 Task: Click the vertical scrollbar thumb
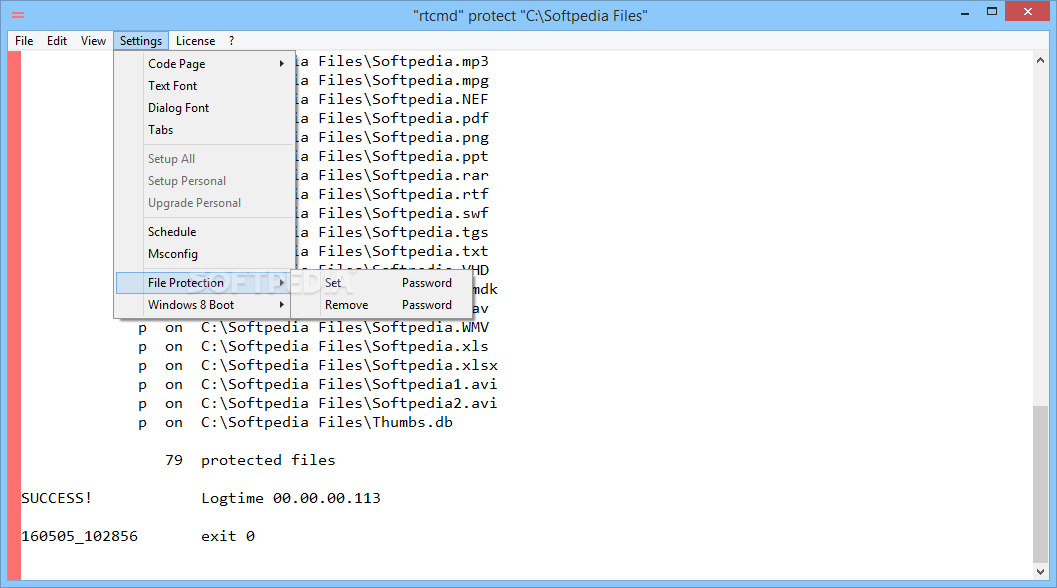tap(1041, 484)
